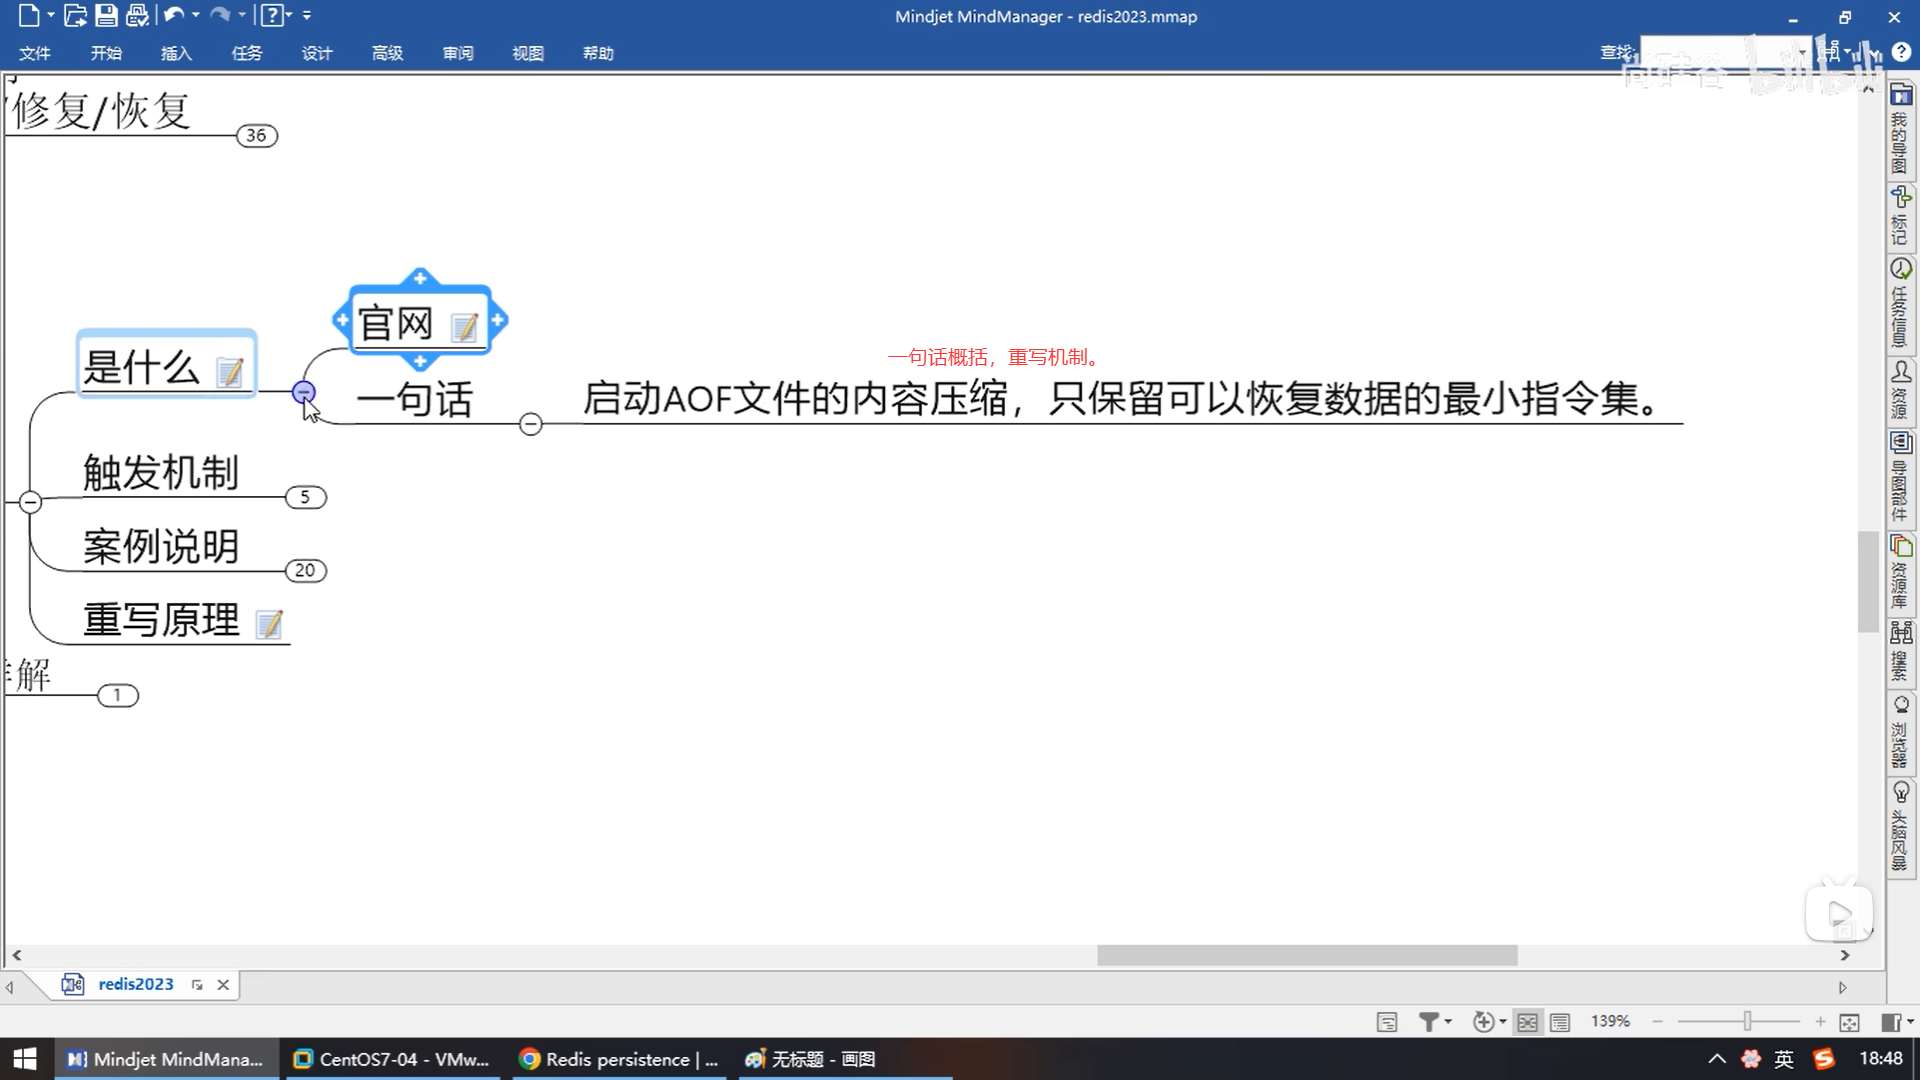
Task: Open the 我的导图 side panel icon
Action: click(1901, 130)
